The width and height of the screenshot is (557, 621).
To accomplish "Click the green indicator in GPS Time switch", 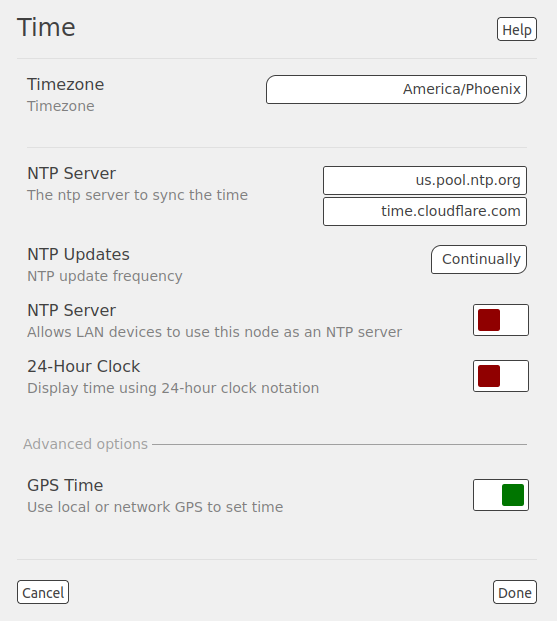I will [513, 495].
